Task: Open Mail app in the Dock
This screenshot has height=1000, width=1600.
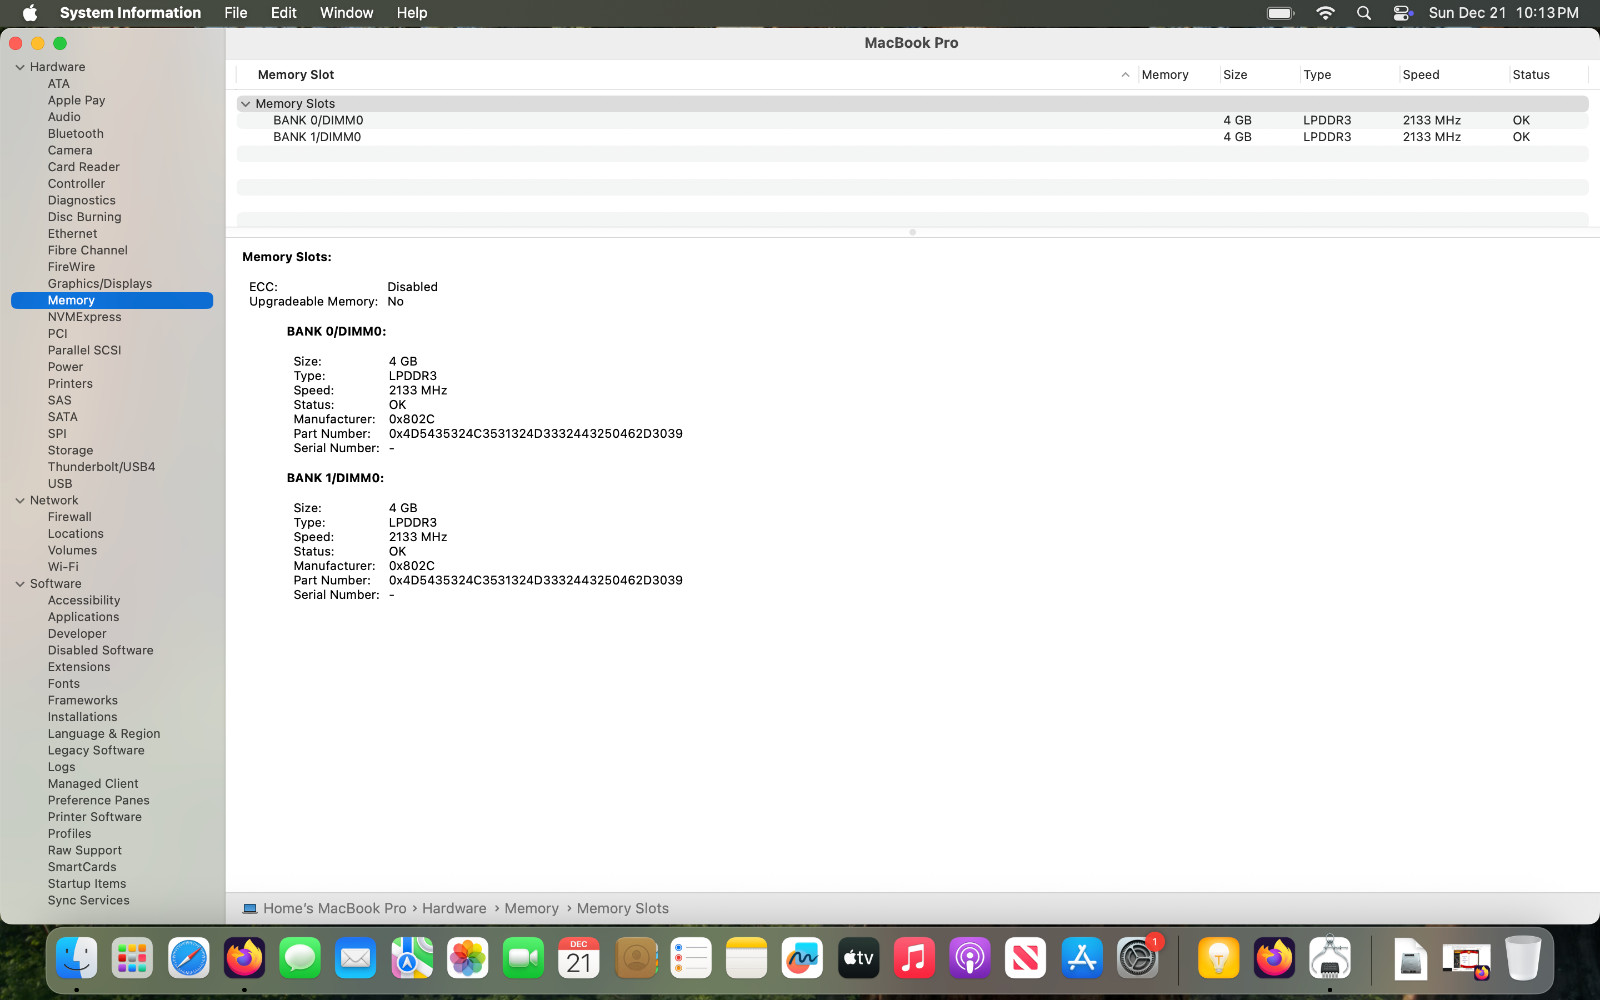Action: click(355, 958)
